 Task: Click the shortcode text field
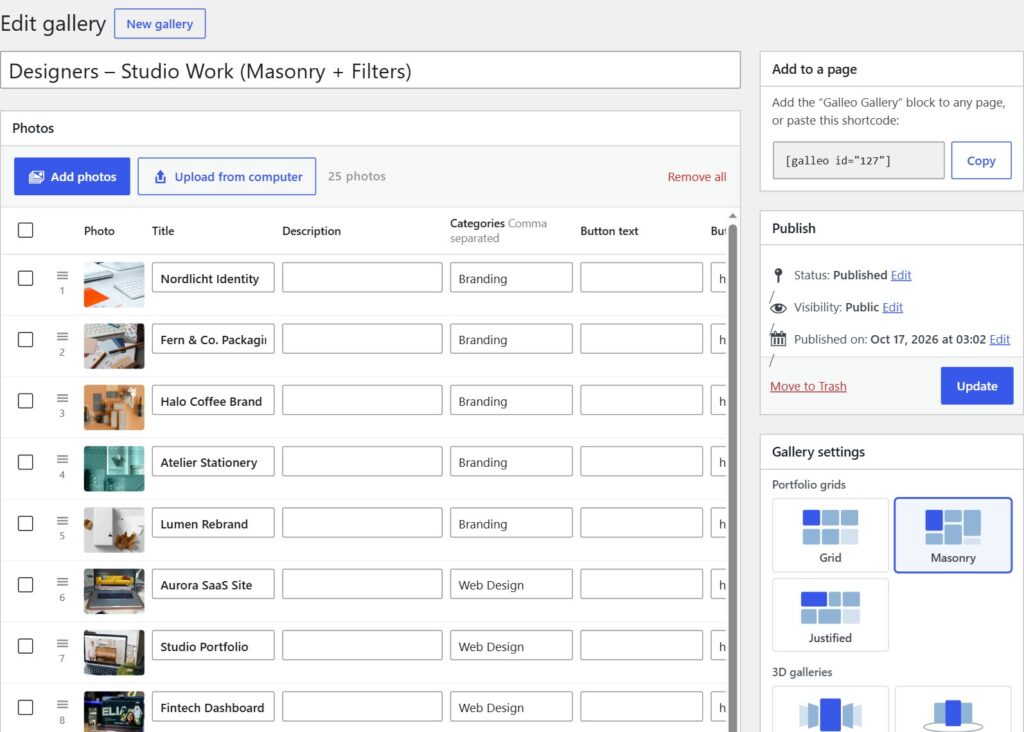pyautogui.click(x=858, y=161)
